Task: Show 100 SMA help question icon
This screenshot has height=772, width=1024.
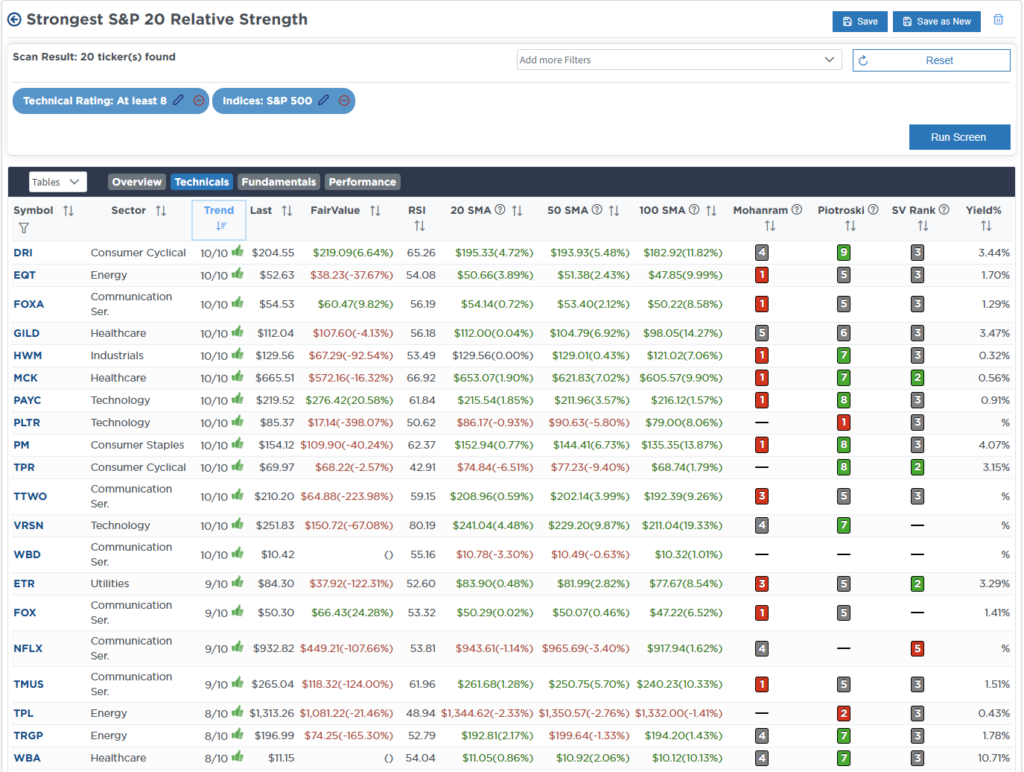Action: [x=694, y=210]
